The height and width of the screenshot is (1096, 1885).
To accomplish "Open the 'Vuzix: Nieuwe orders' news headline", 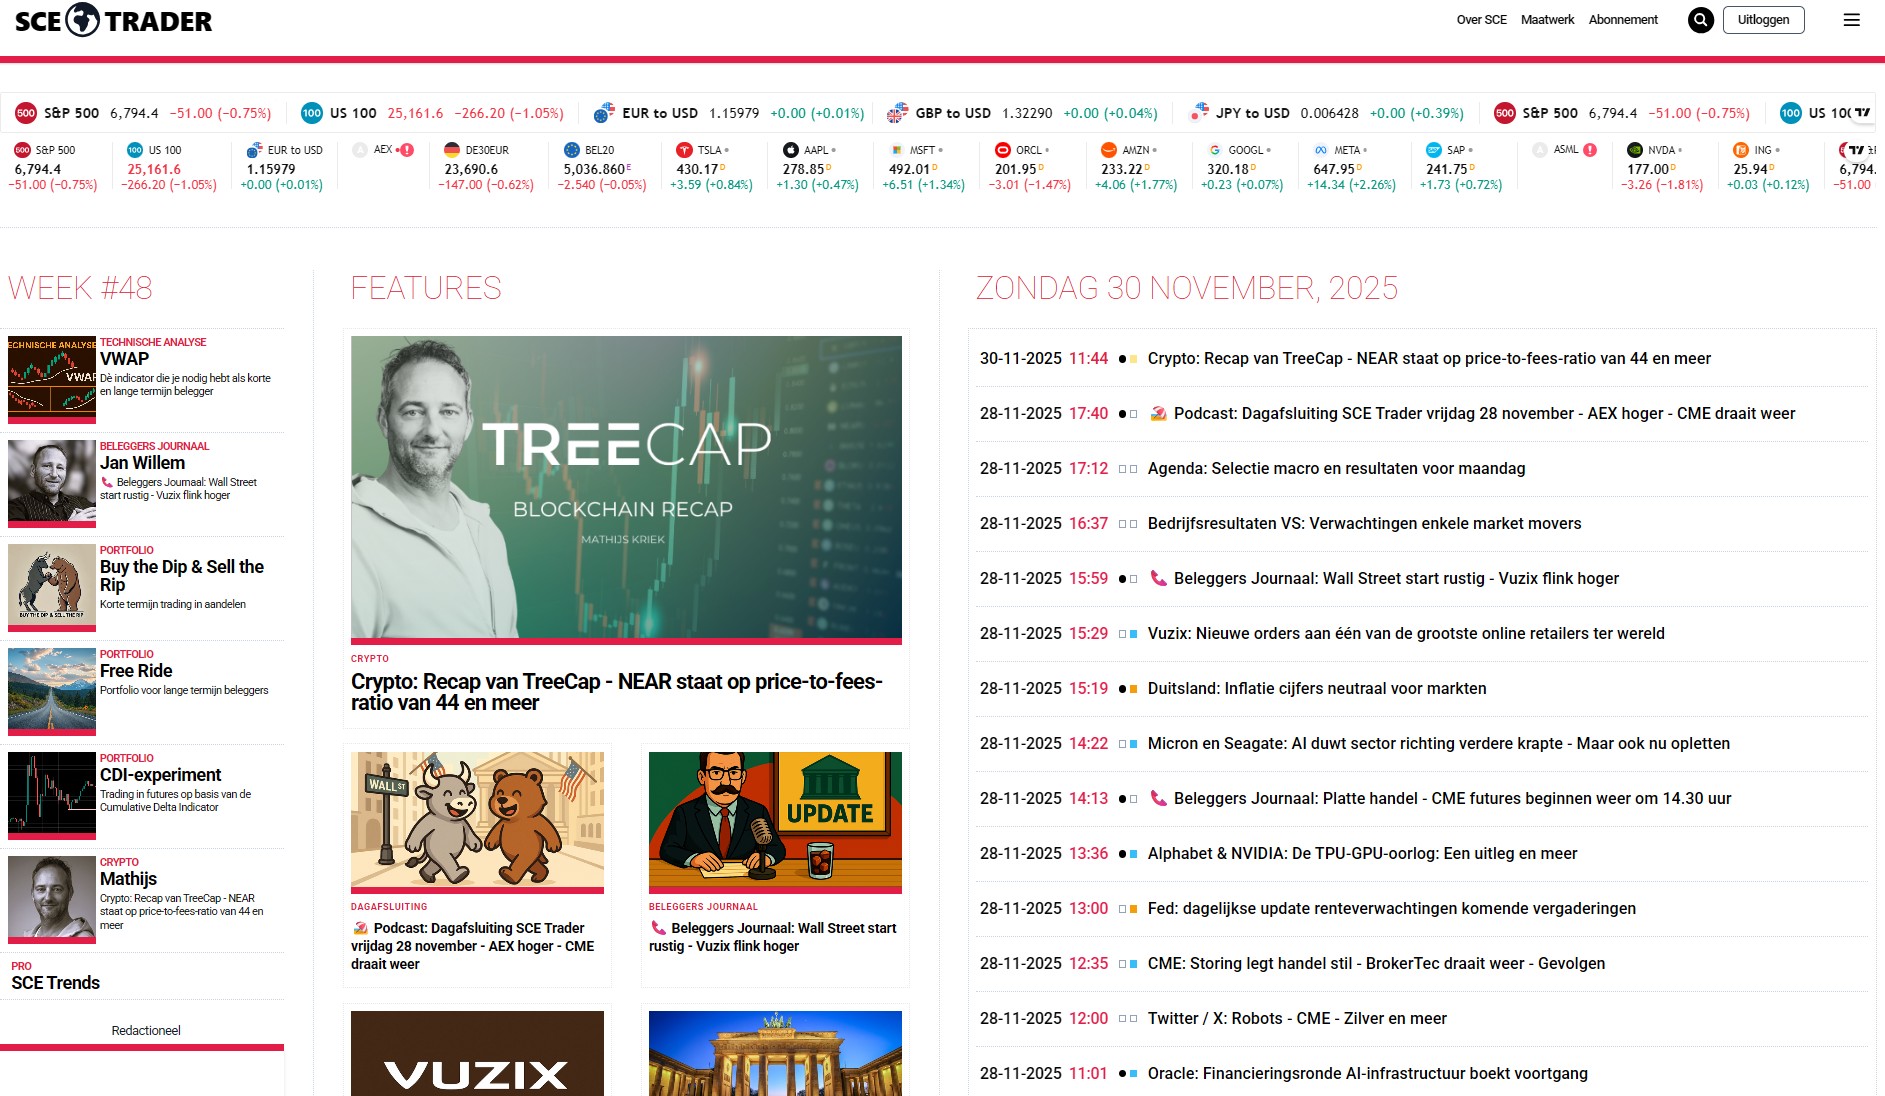I will pyautogui.click(x=1406, y=633).
